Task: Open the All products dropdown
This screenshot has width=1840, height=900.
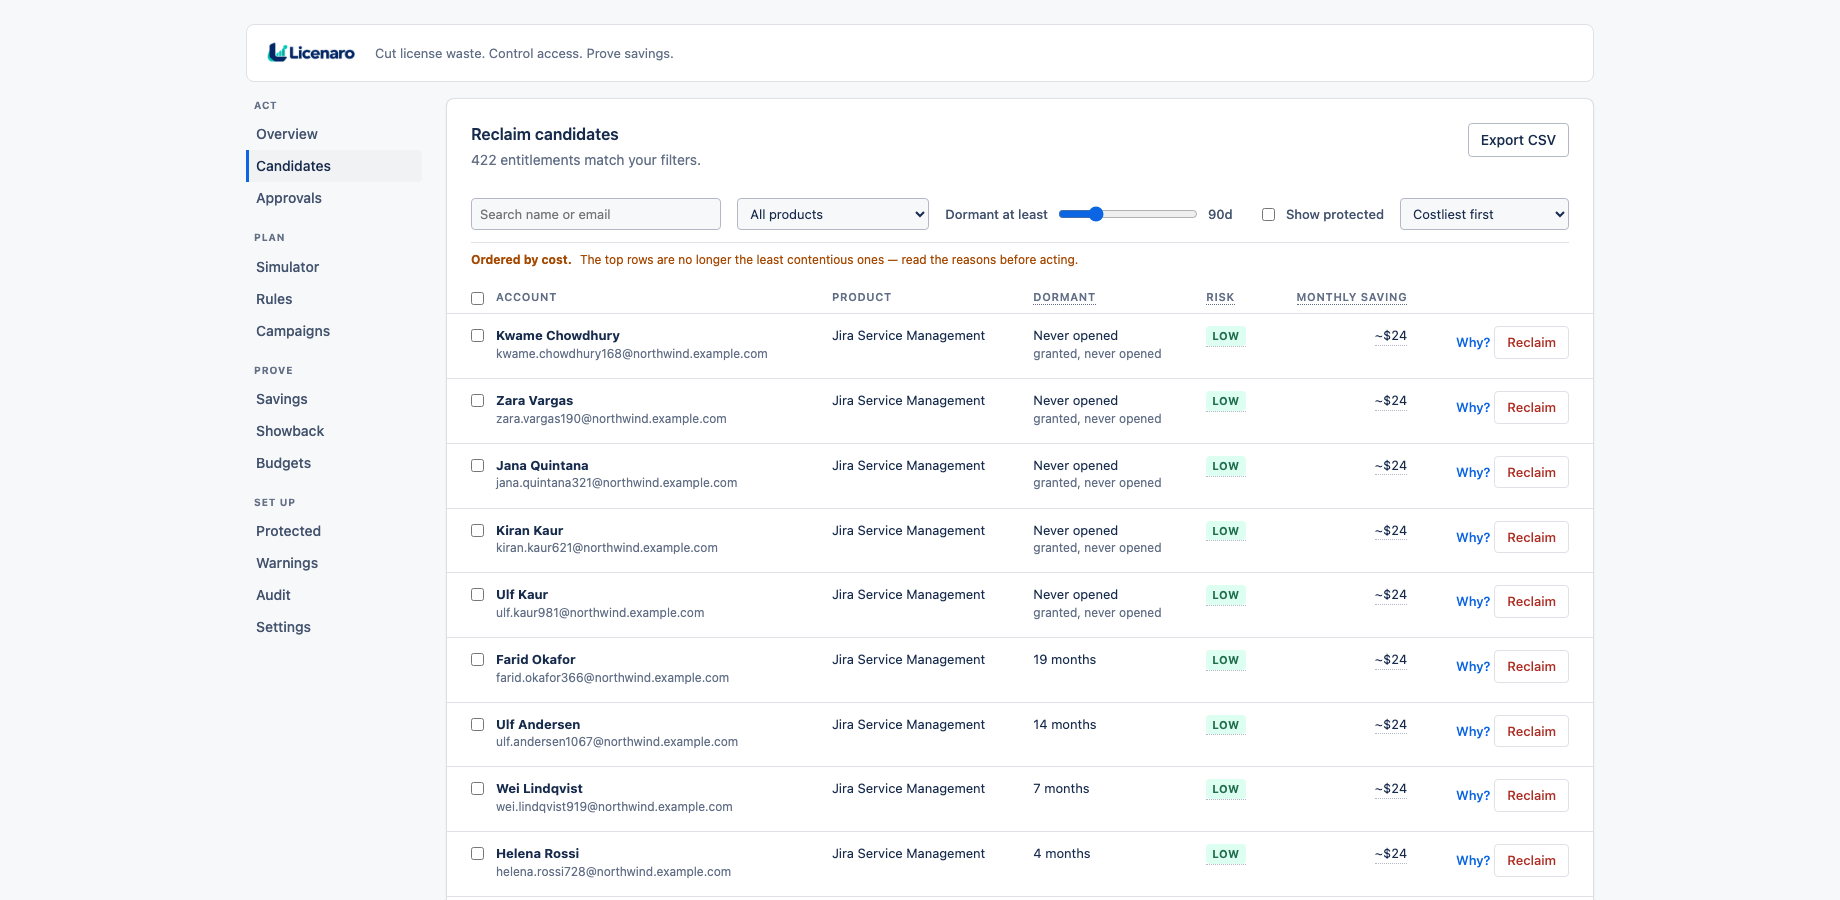Action: point(833,214)
